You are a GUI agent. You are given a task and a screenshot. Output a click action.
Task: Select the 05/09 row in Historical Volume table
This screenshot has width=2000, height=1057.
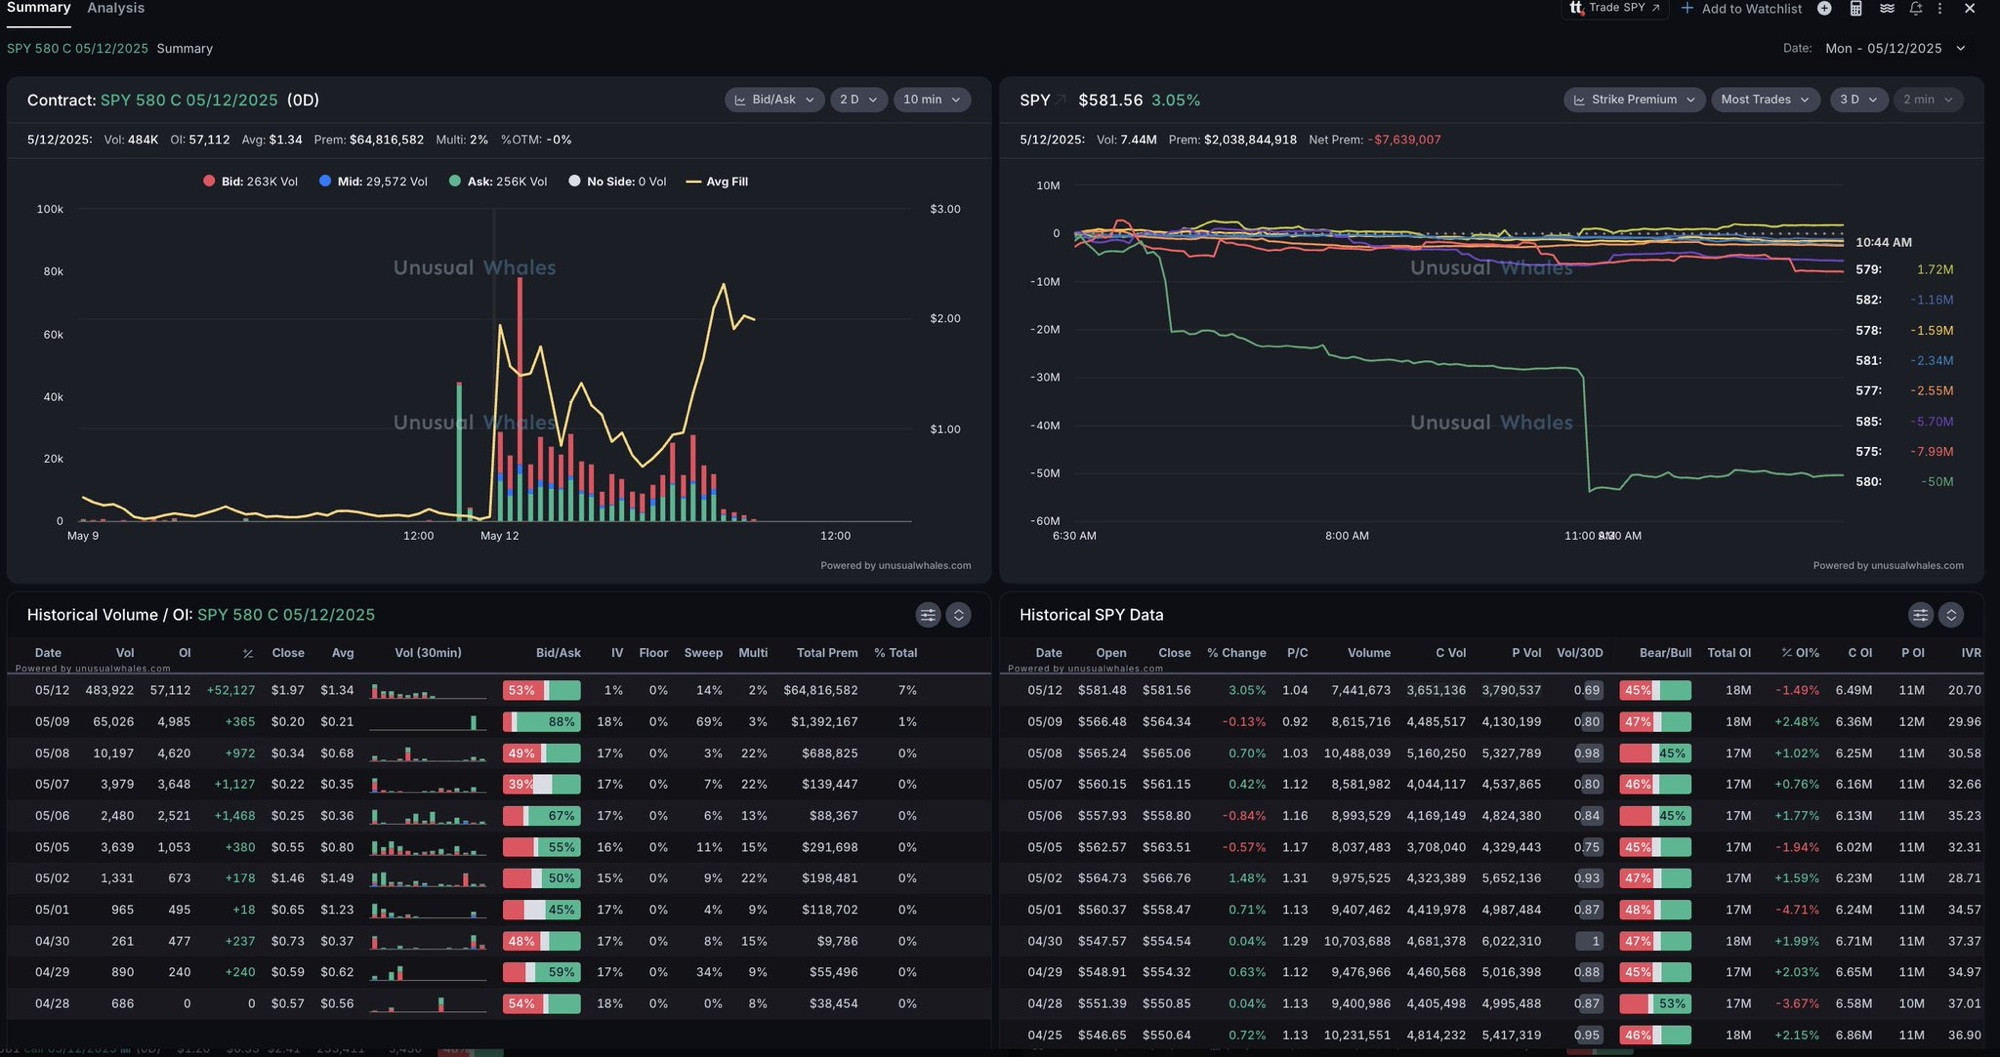pyautogui.click(x=498, y=722)
